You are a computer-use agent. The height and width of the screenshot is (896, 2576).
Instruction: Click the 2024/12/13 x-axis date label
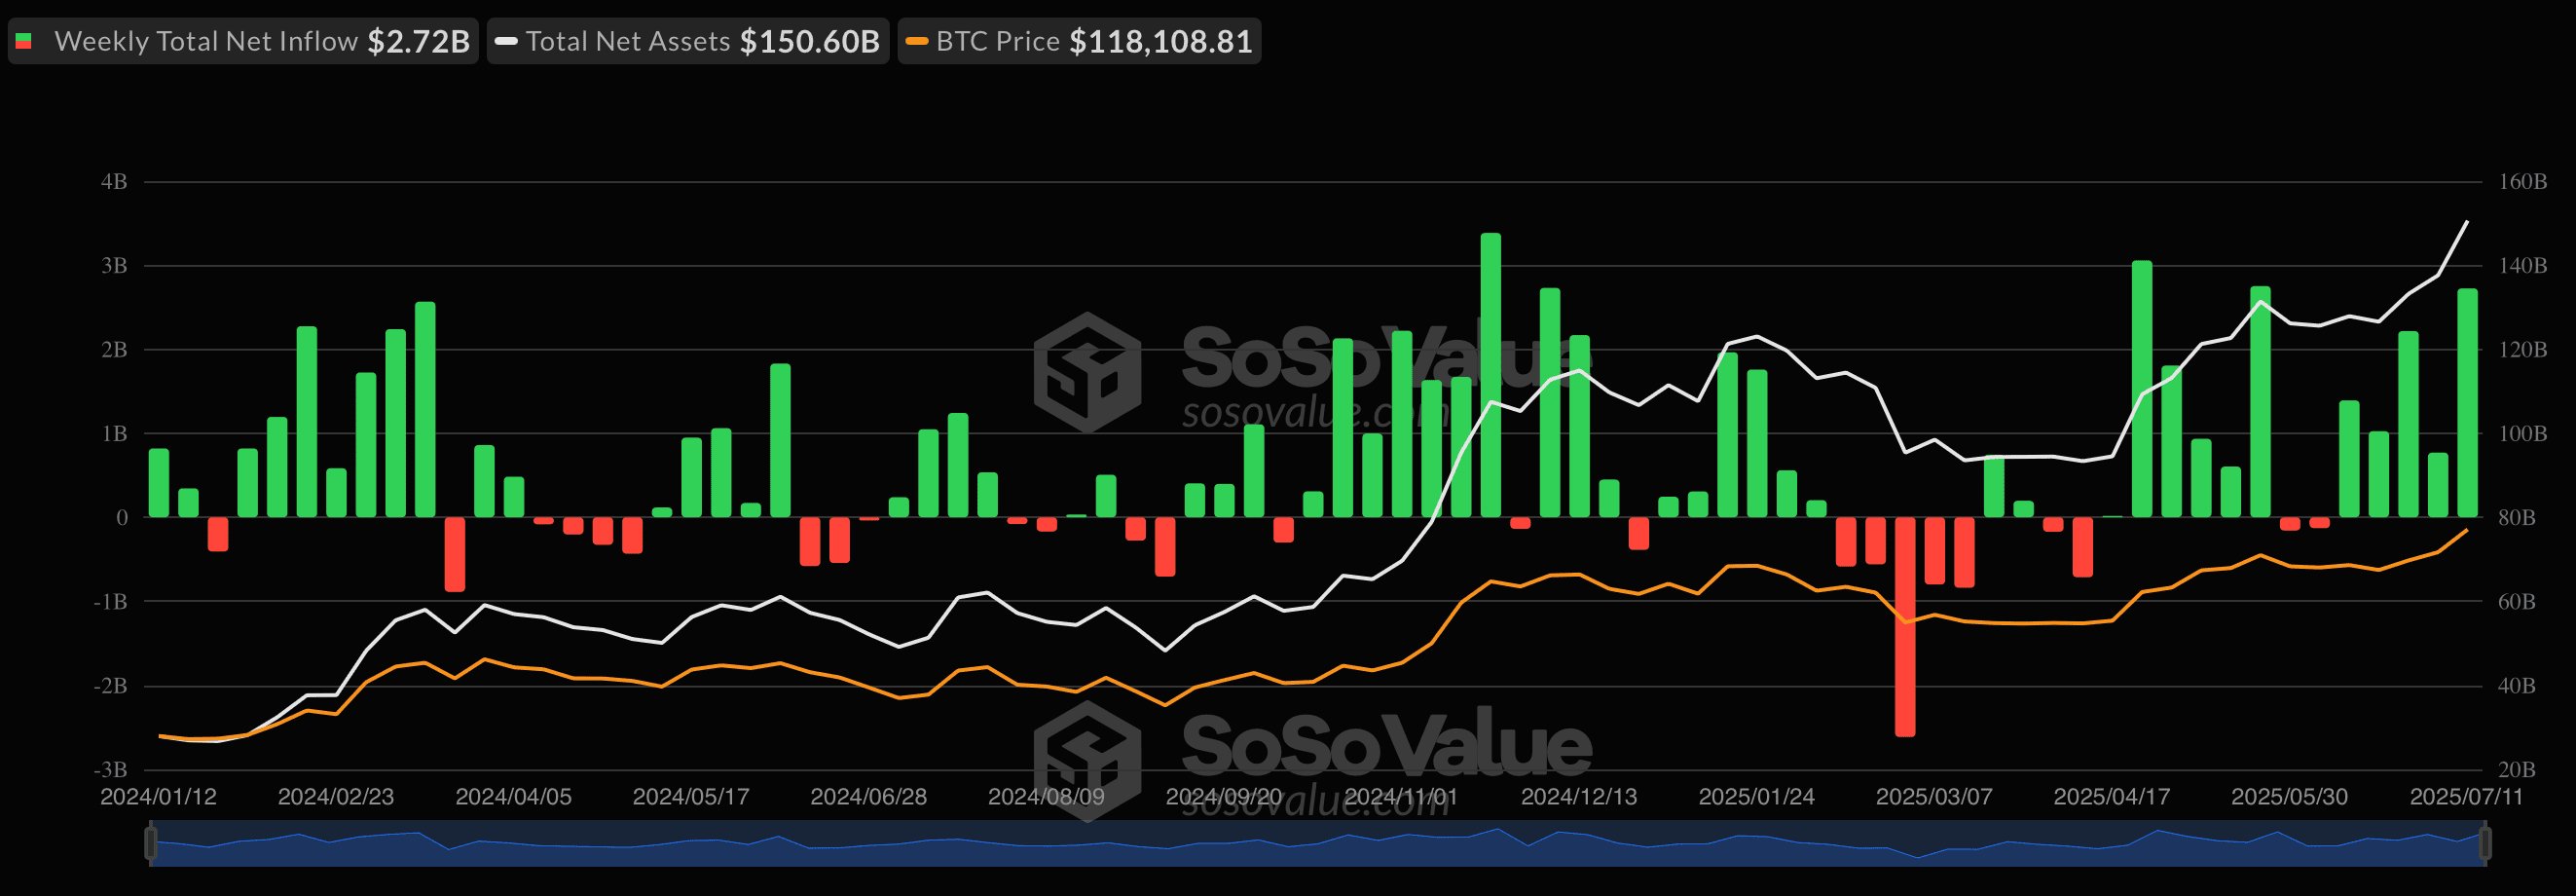click(1579, 797)
